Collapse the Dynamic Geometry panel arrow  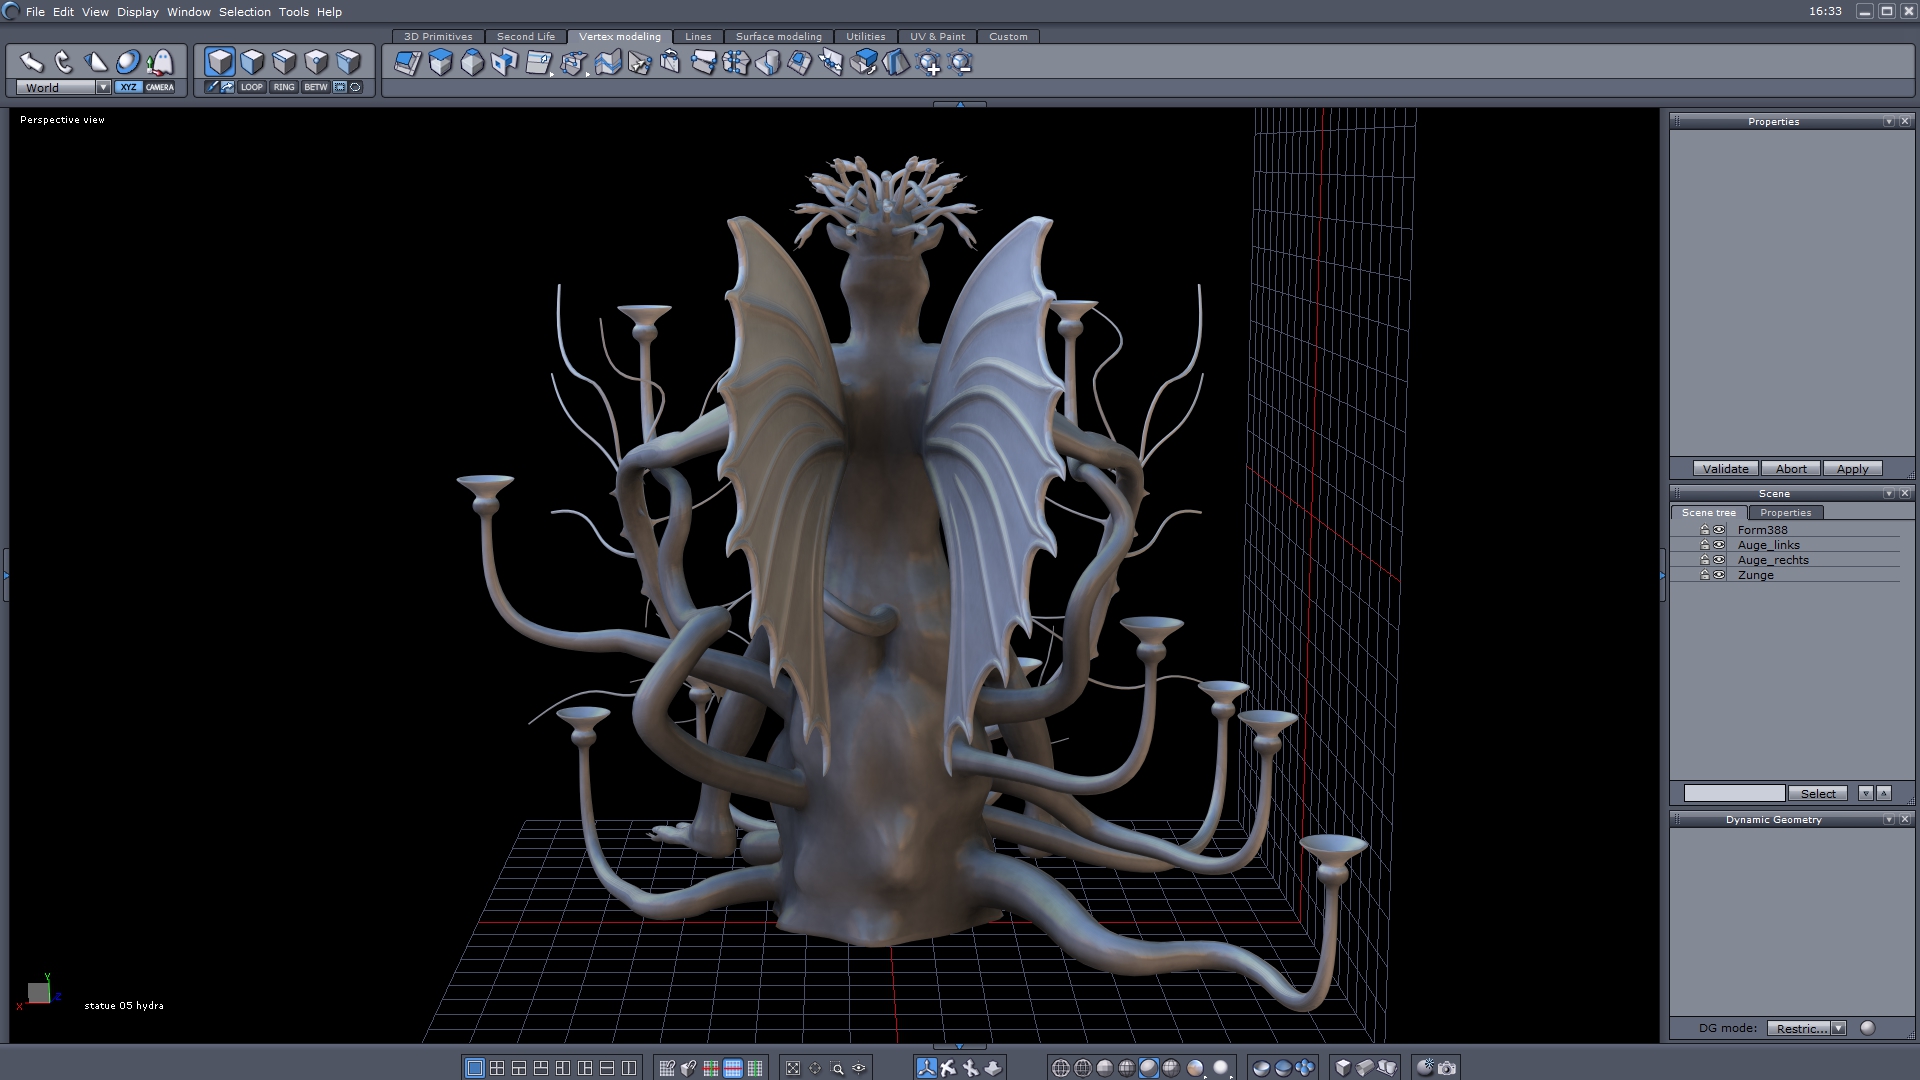click(1888, 820)
